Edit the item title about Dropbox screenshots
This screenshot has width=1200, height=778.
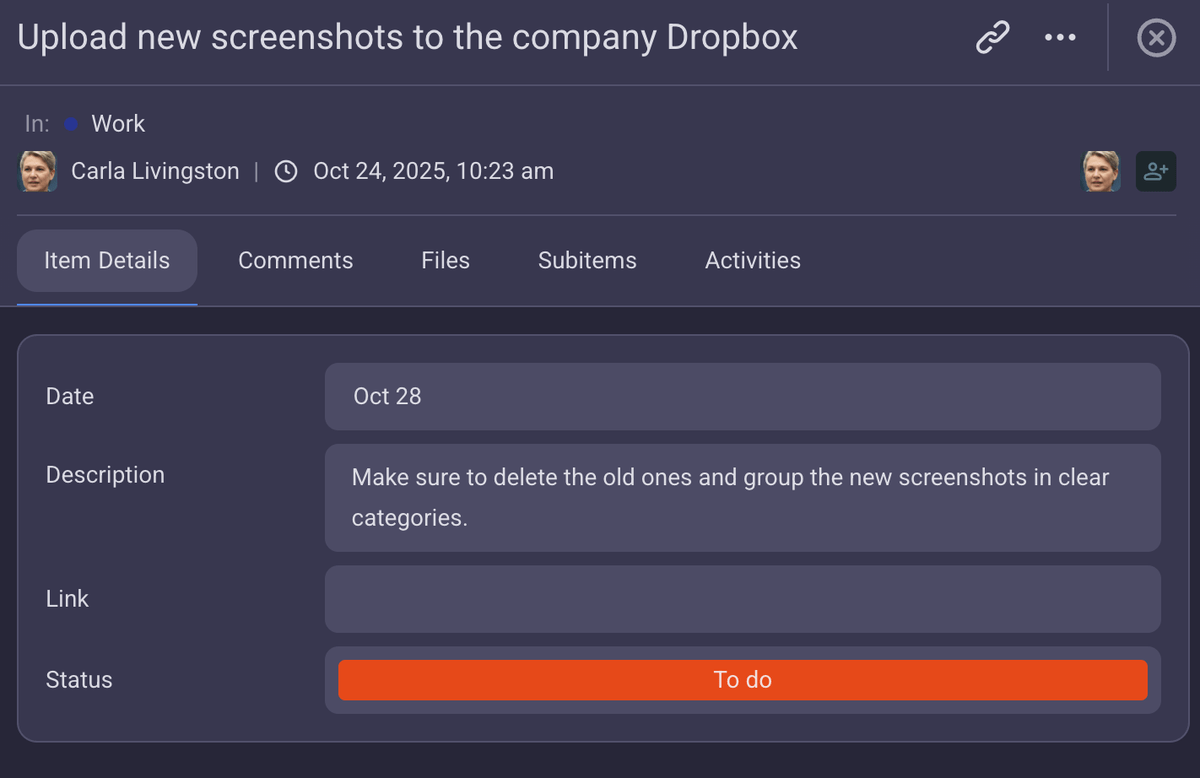pos(408,38)
